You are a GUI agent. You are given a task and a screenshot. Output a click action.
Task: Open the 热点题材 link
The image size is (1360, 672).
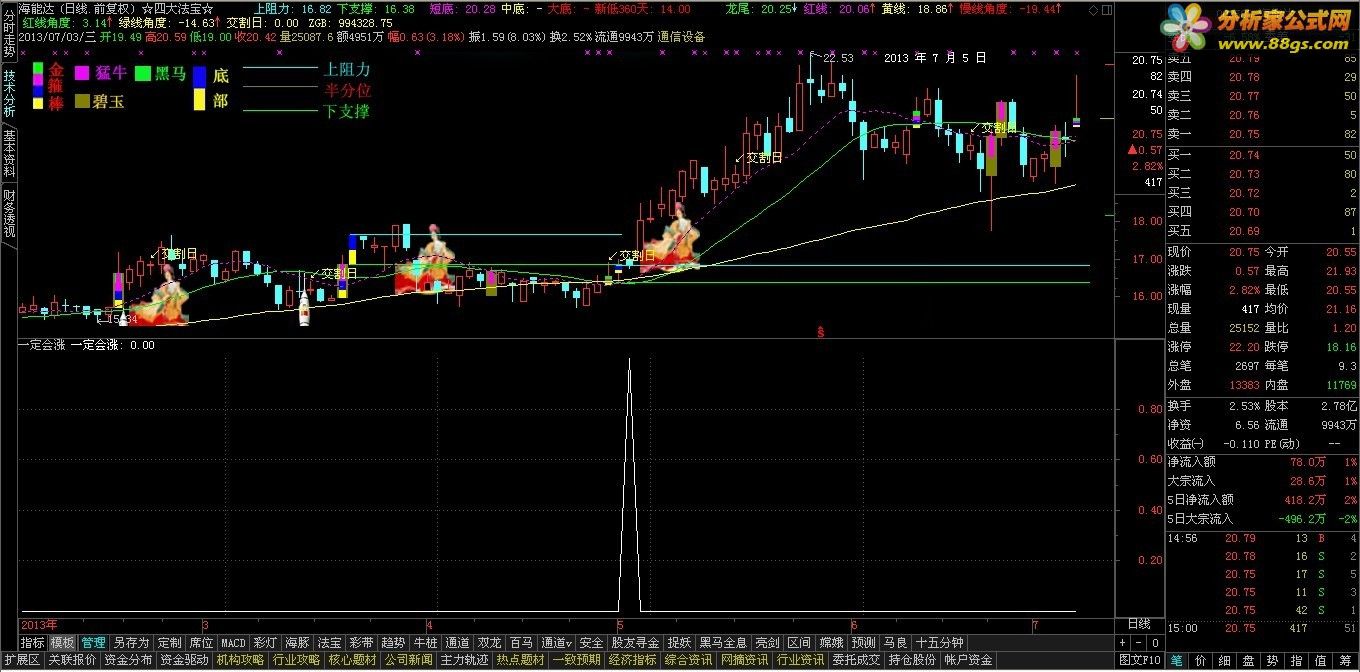tap(520, 660)
